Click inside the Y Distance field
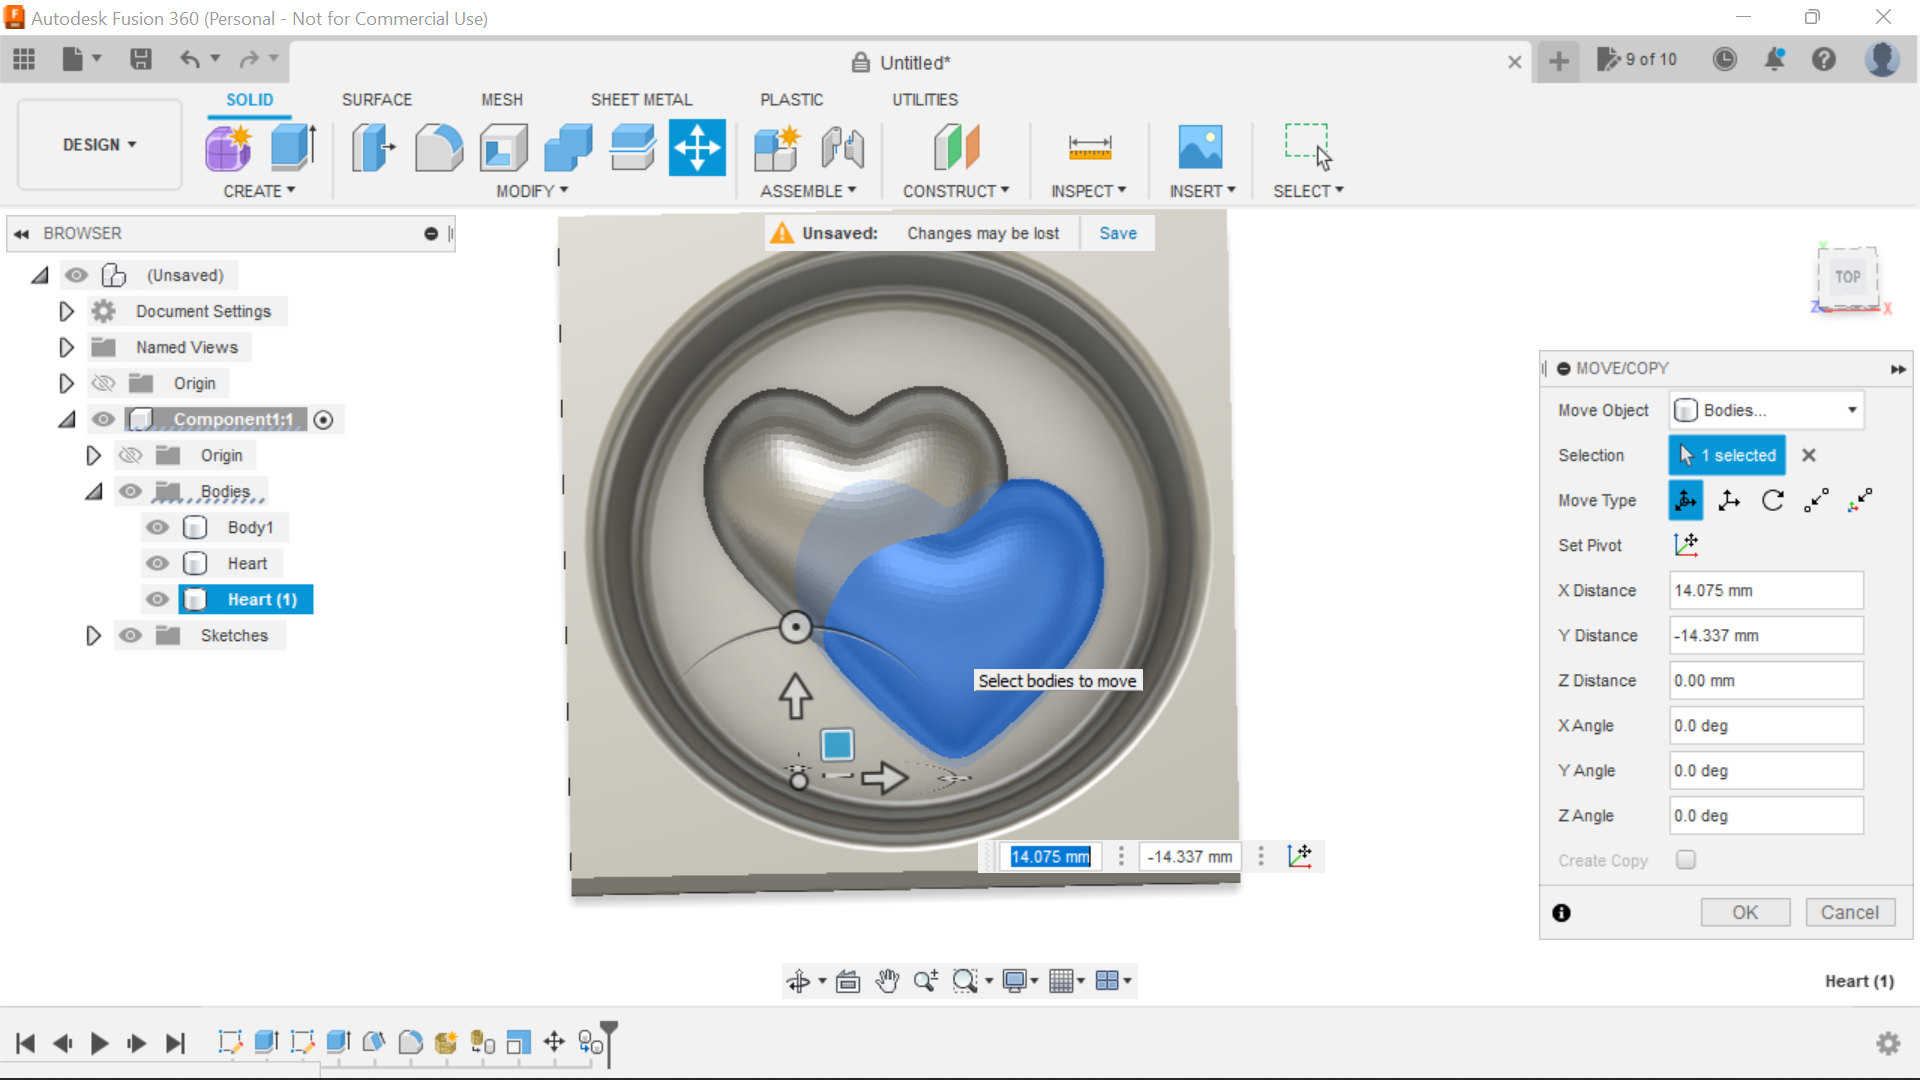This screenshot has height=1080, width=1920. coord(1765,635)
